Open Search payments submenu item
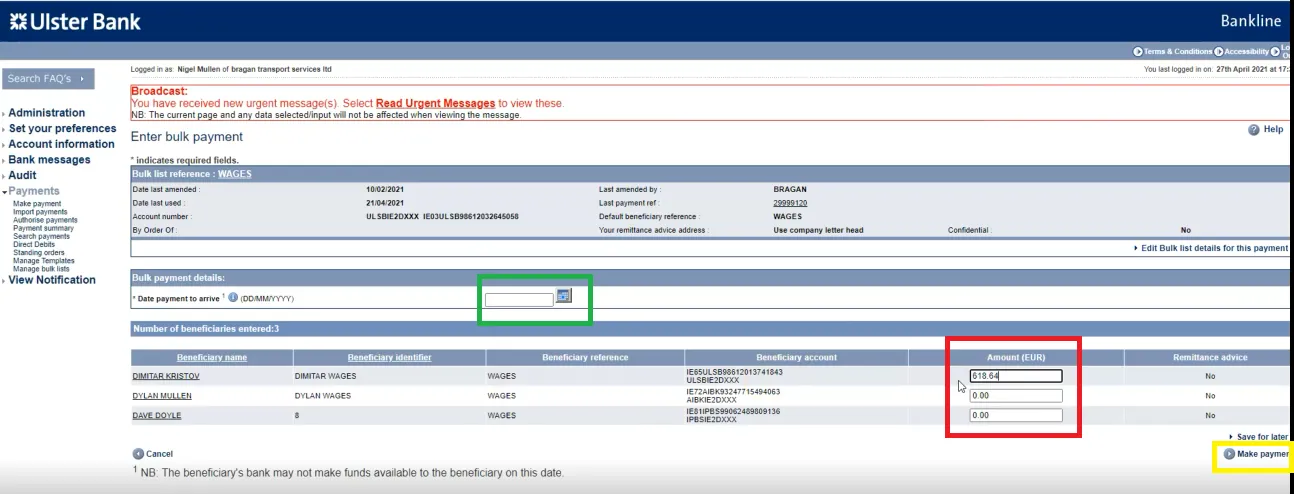1294x494 pixels. (x=41, y=236)
